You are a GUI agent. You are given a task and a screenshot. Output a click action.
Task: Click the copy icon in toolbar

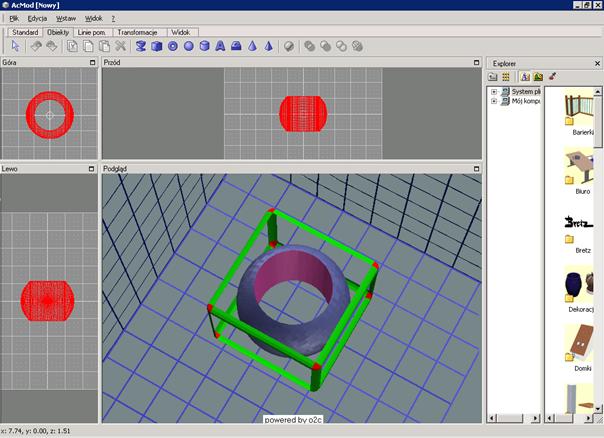(88, 46)
